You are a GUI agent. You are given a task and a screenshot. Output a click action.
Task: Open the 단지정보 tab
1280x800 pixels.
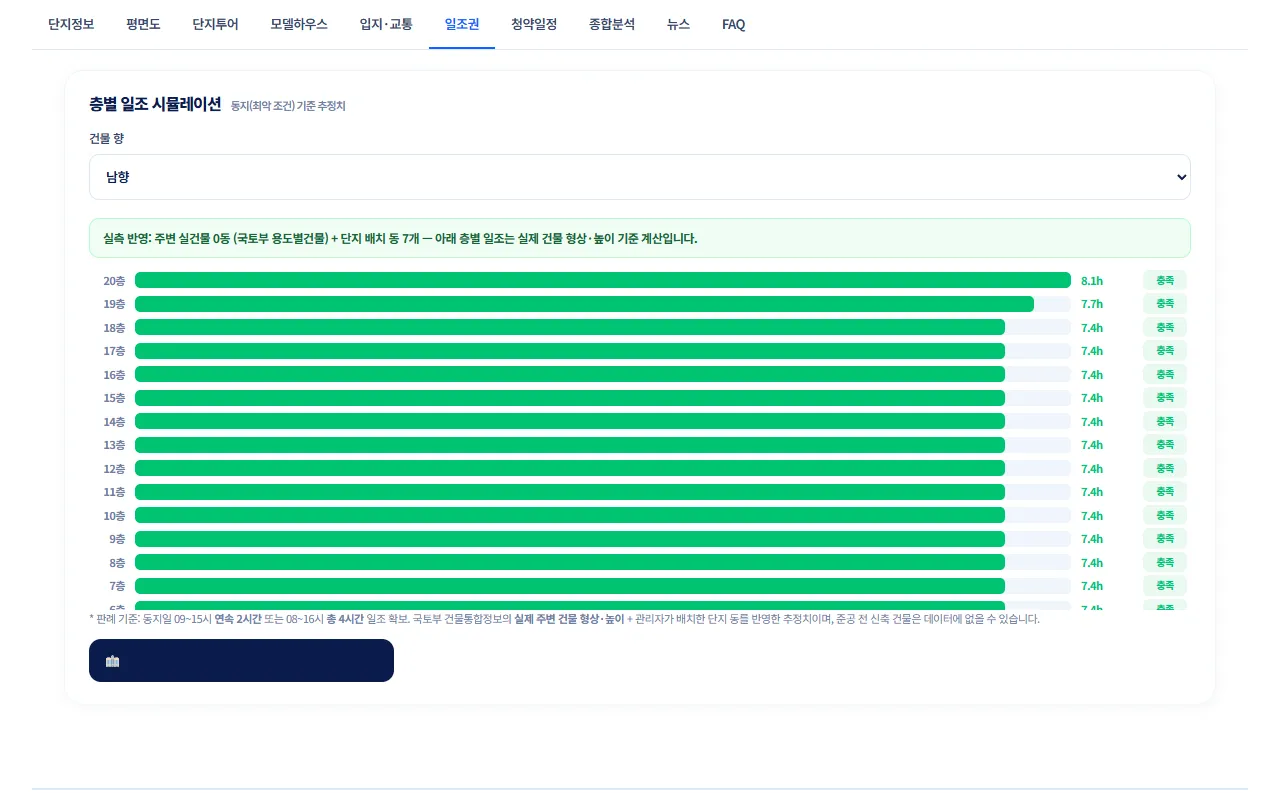(71, 24)
